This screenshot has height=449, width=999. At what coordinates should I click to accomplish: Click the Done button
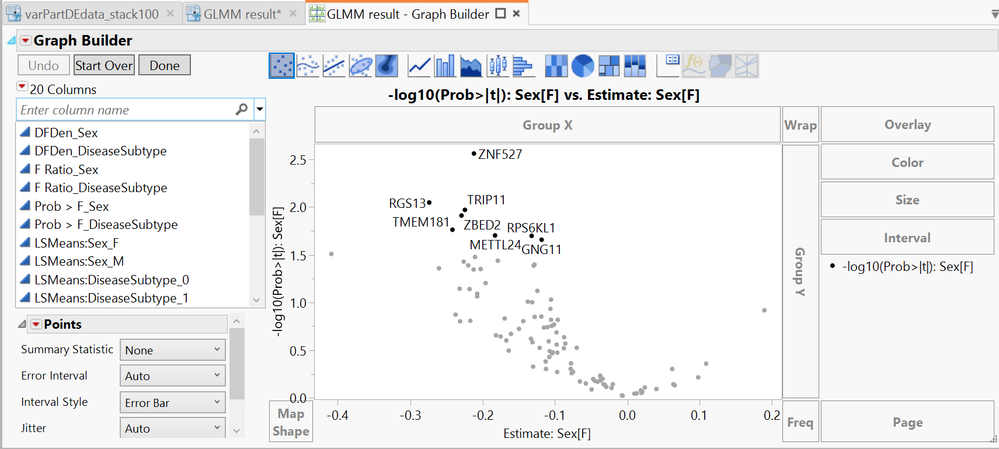click(x=164, y=66)
